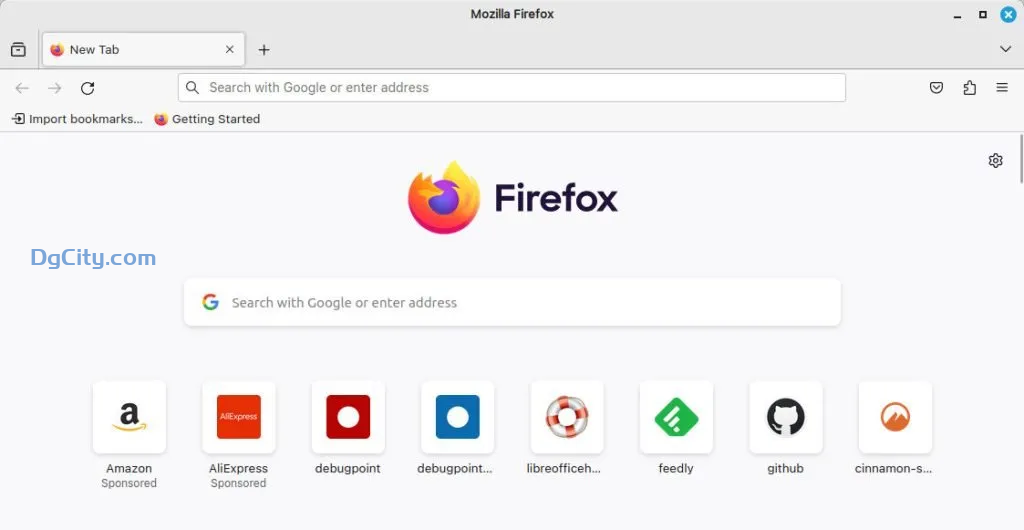
Task: Open the Extensions puzzle icon
Action: pos(970,87)
